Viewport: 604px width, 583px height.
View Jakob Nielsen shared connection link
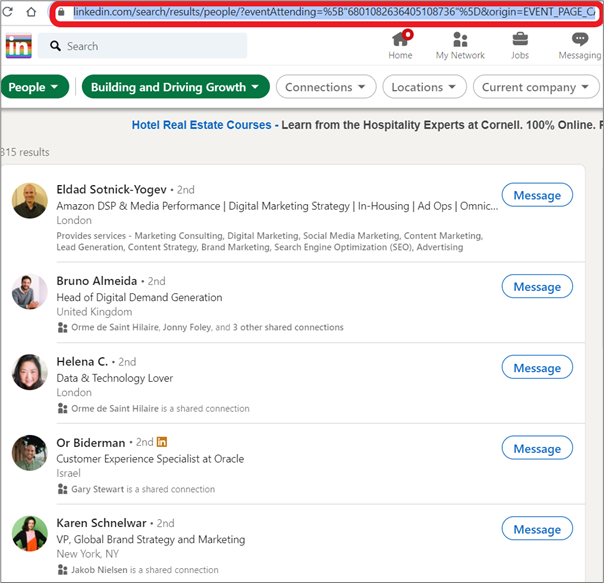click(x=145, y=570)
